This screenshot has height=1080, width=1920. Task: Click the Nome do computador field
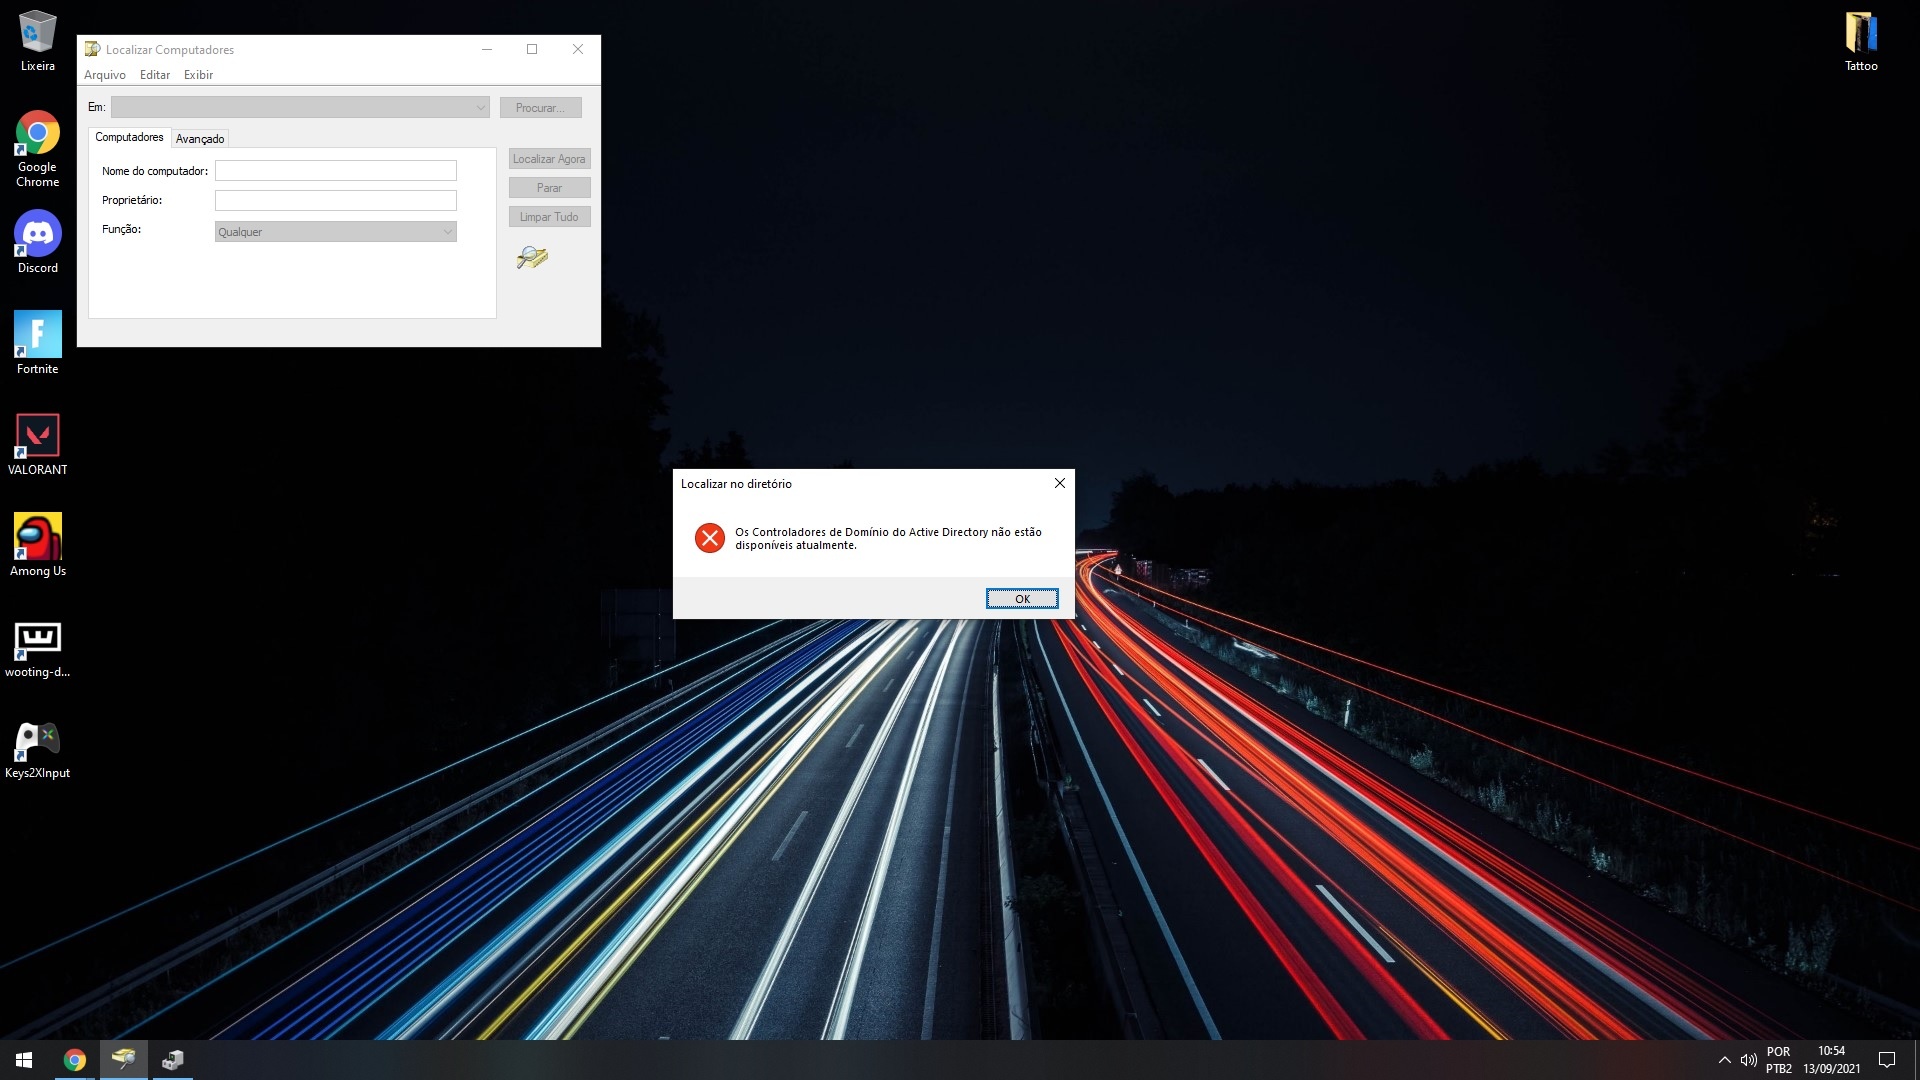pyautogui.click(x=335, y=171)
